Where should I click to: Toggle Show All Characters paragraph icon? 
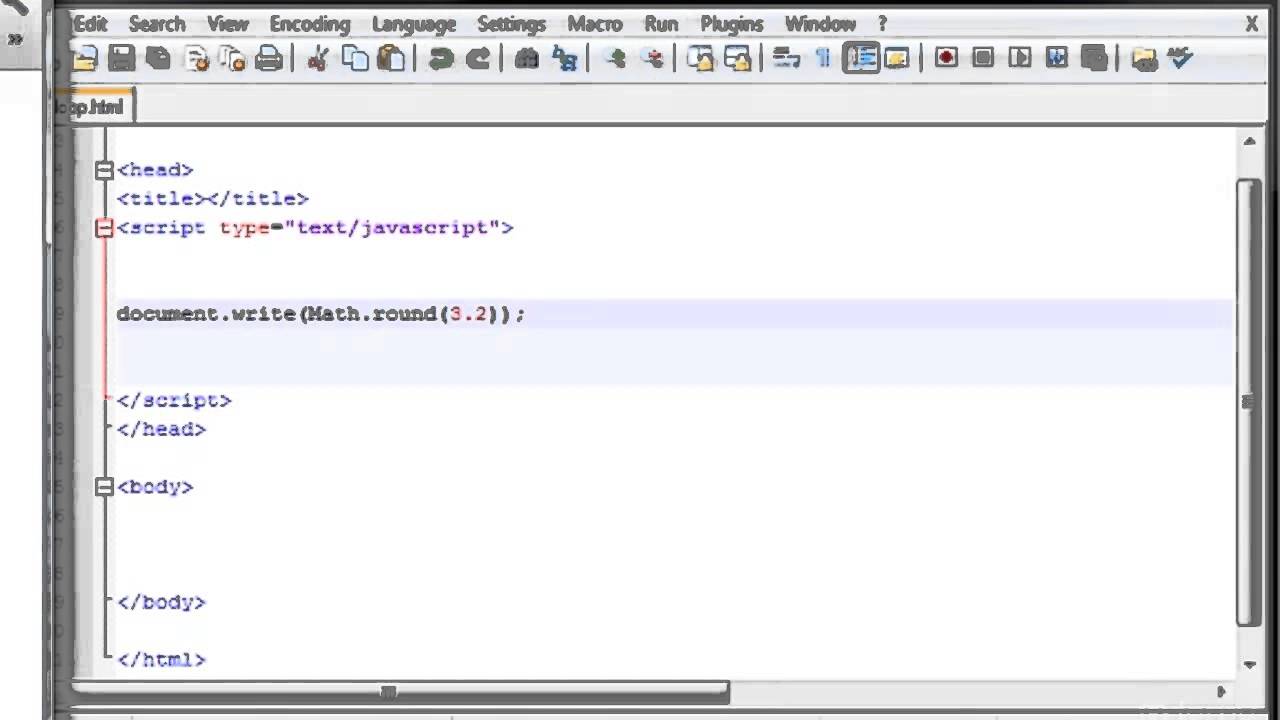(823, 58)
